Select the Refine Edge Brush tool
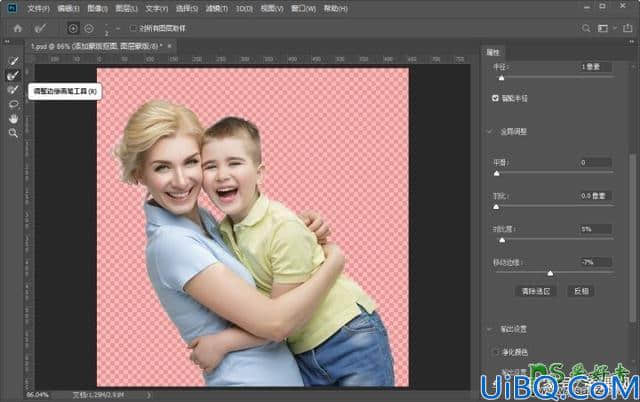Screen dimensions: 640x402 (x=13, y=76)
